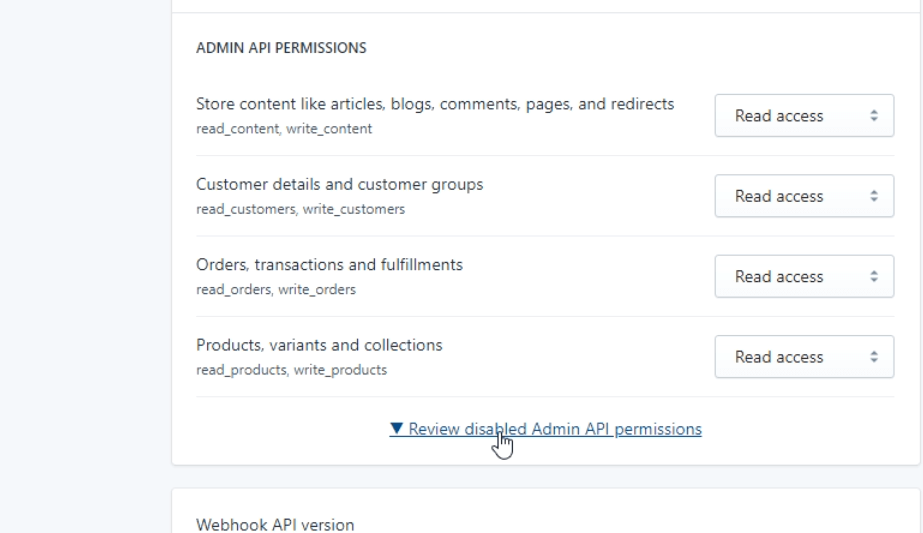This screenshot has height=533, width=923.
Task: Open the Orders, transactions access dropdown
Action: tap(804, 276)
